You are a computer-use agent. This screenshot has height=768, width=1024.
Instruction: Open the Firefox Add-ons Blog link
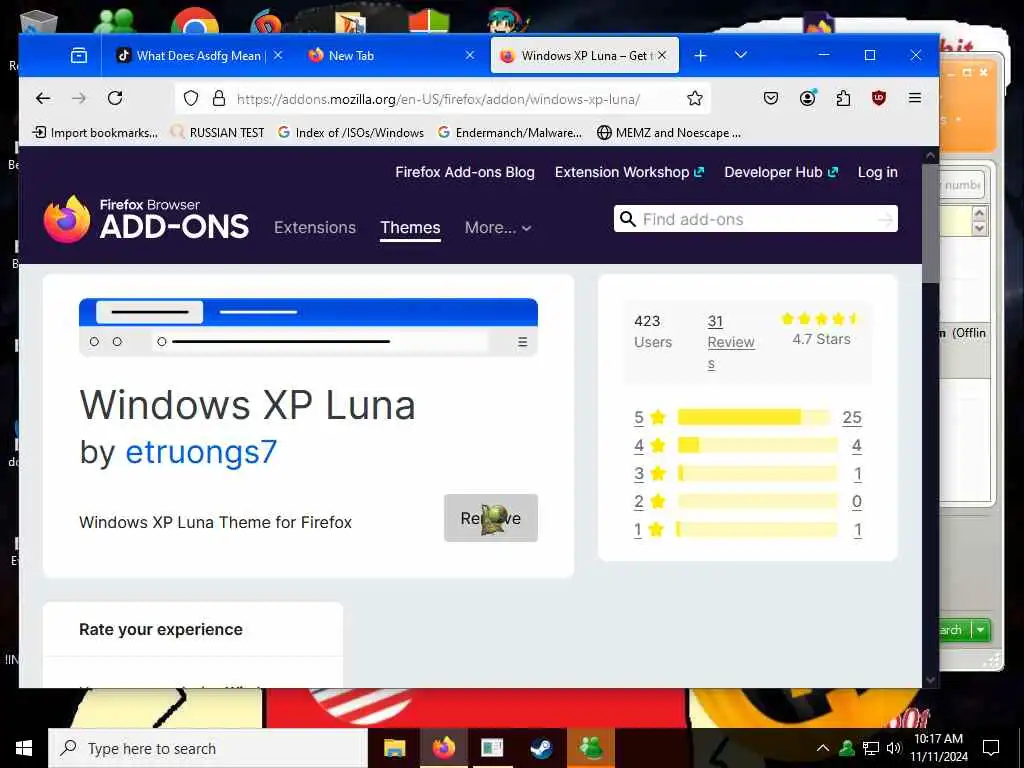click(x=465, y=172)
